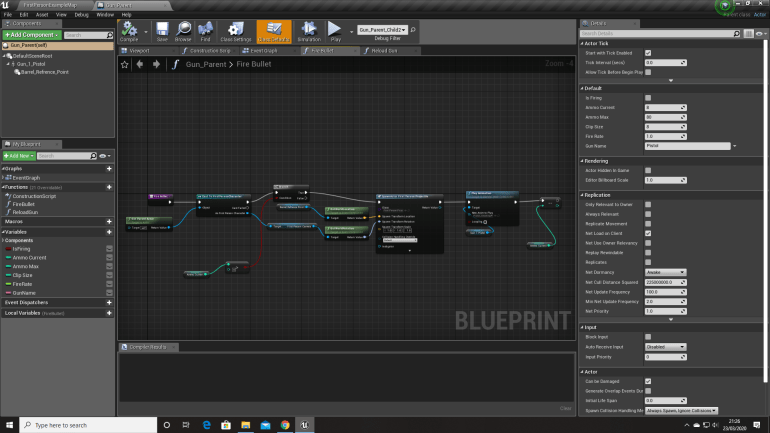
Task: Add a new variable with plus
Action: (x=109, y=232)
